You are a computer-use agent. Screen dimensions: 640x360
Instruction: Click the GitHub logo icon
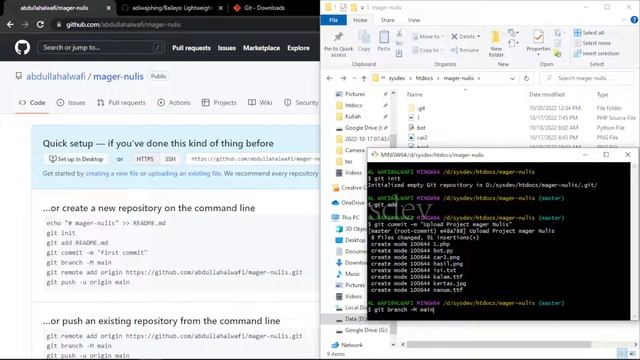[22, 48]
